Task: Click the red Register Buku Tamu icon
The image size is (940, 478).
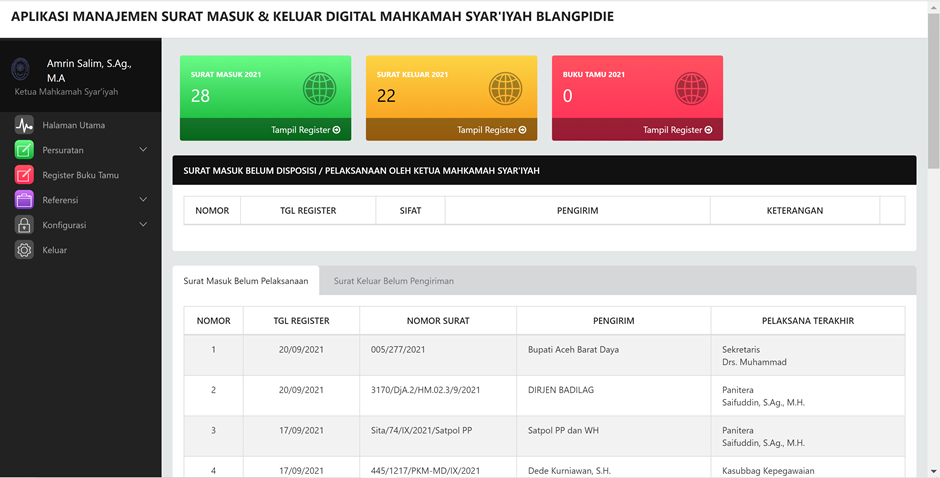Action: pos(24,175)
